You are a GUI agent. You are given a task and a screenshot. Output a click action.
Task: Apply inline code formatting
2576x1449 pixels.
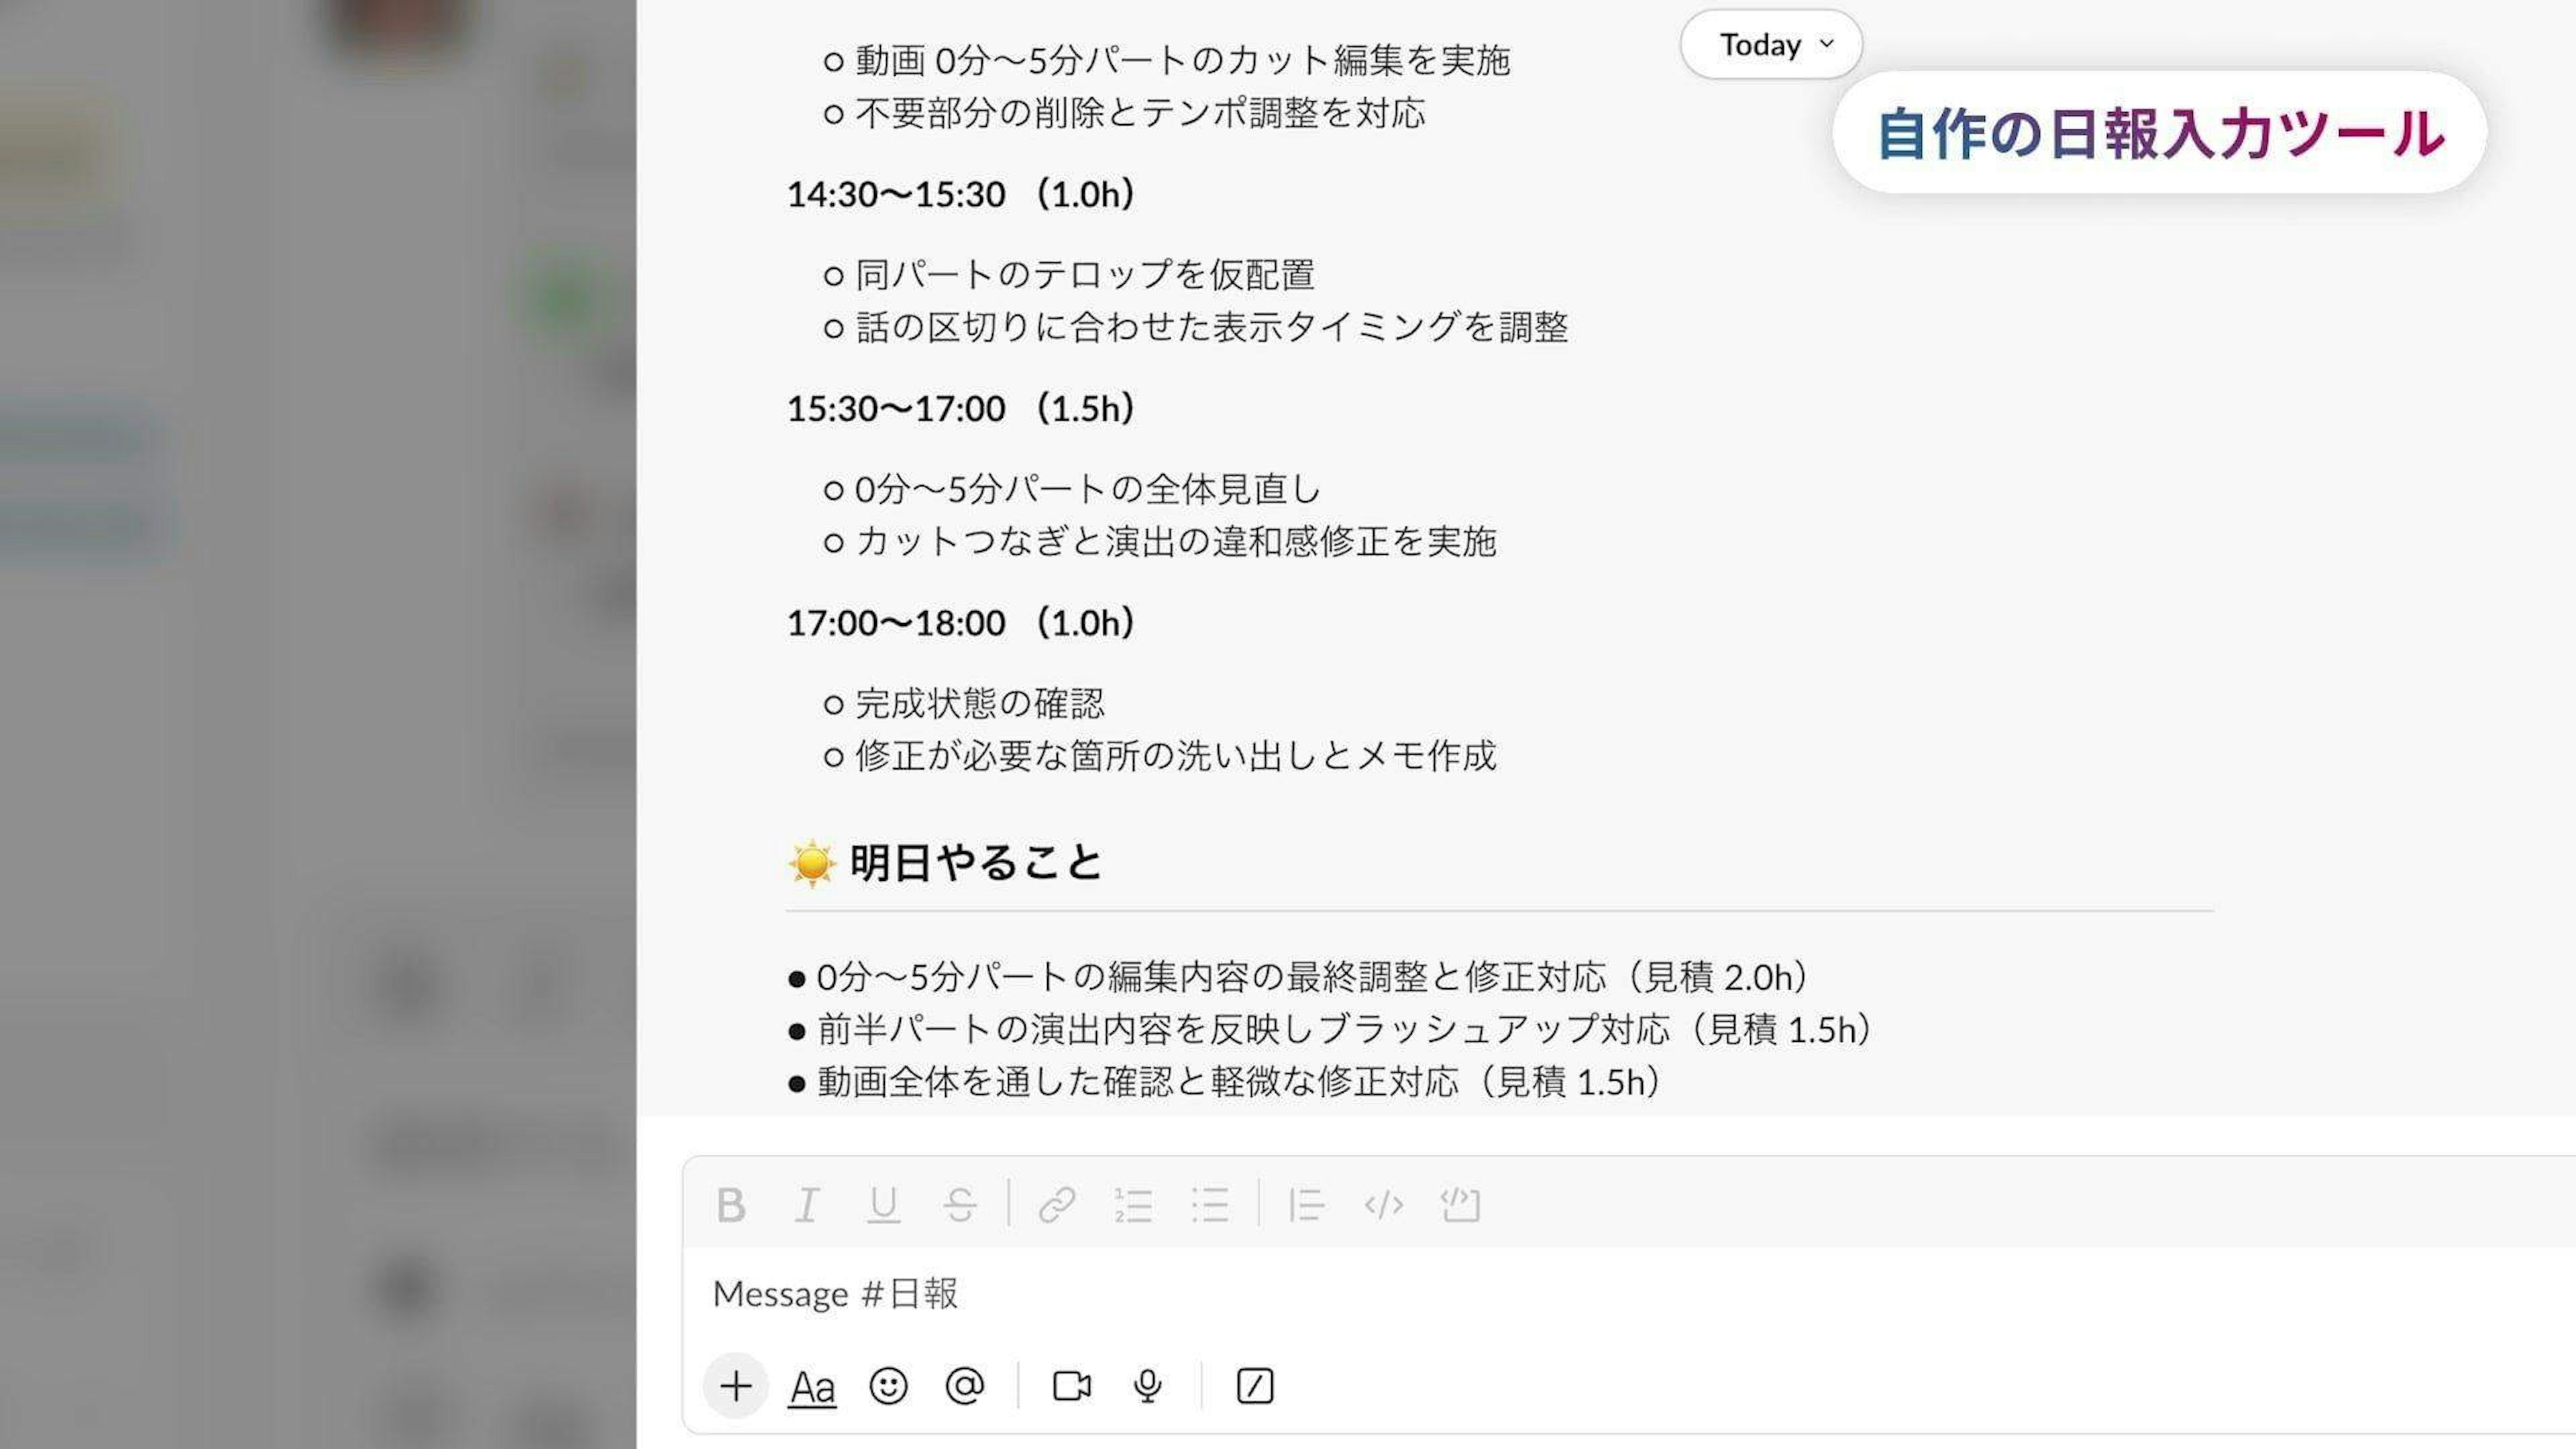coord(1383,1205)
